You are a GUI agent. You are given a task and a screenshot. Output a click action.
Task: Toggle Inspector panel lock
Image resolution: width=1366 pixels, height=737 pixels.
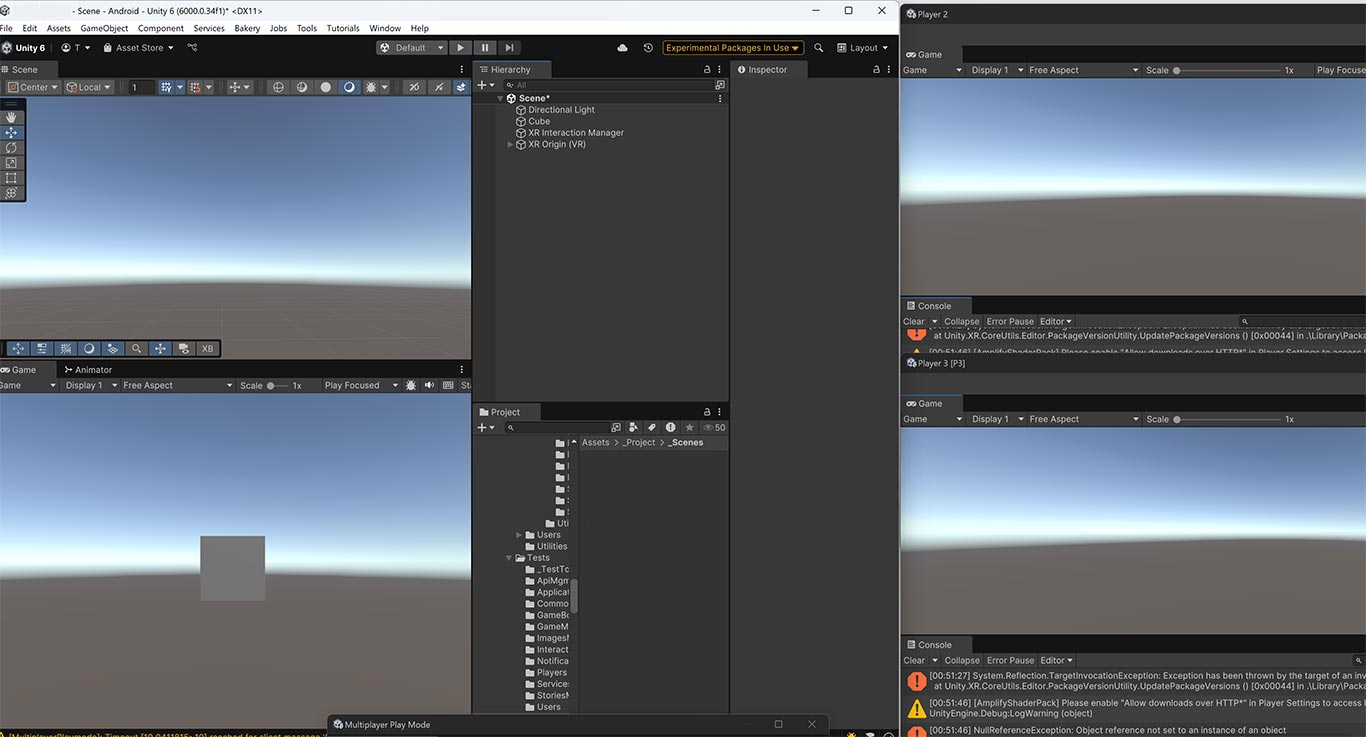[876, 69]
